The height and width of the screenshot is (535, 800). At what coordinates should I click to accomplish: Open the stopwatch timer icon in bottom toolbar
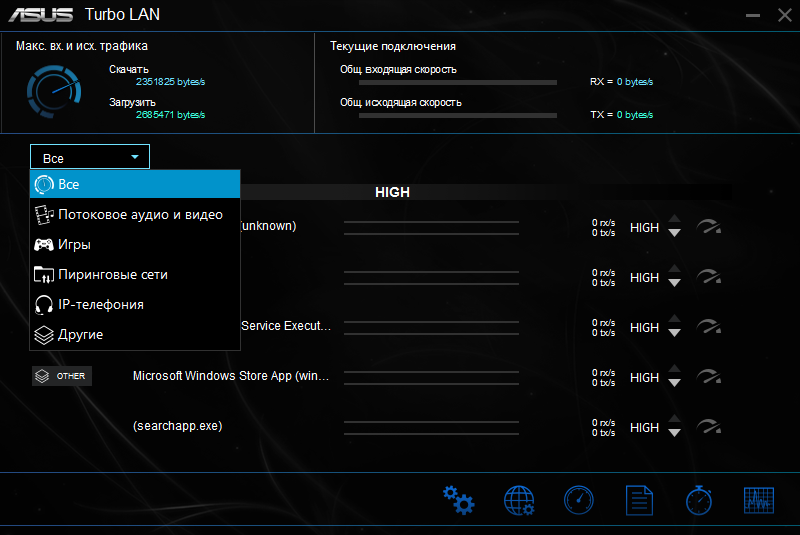click(699, 500)
